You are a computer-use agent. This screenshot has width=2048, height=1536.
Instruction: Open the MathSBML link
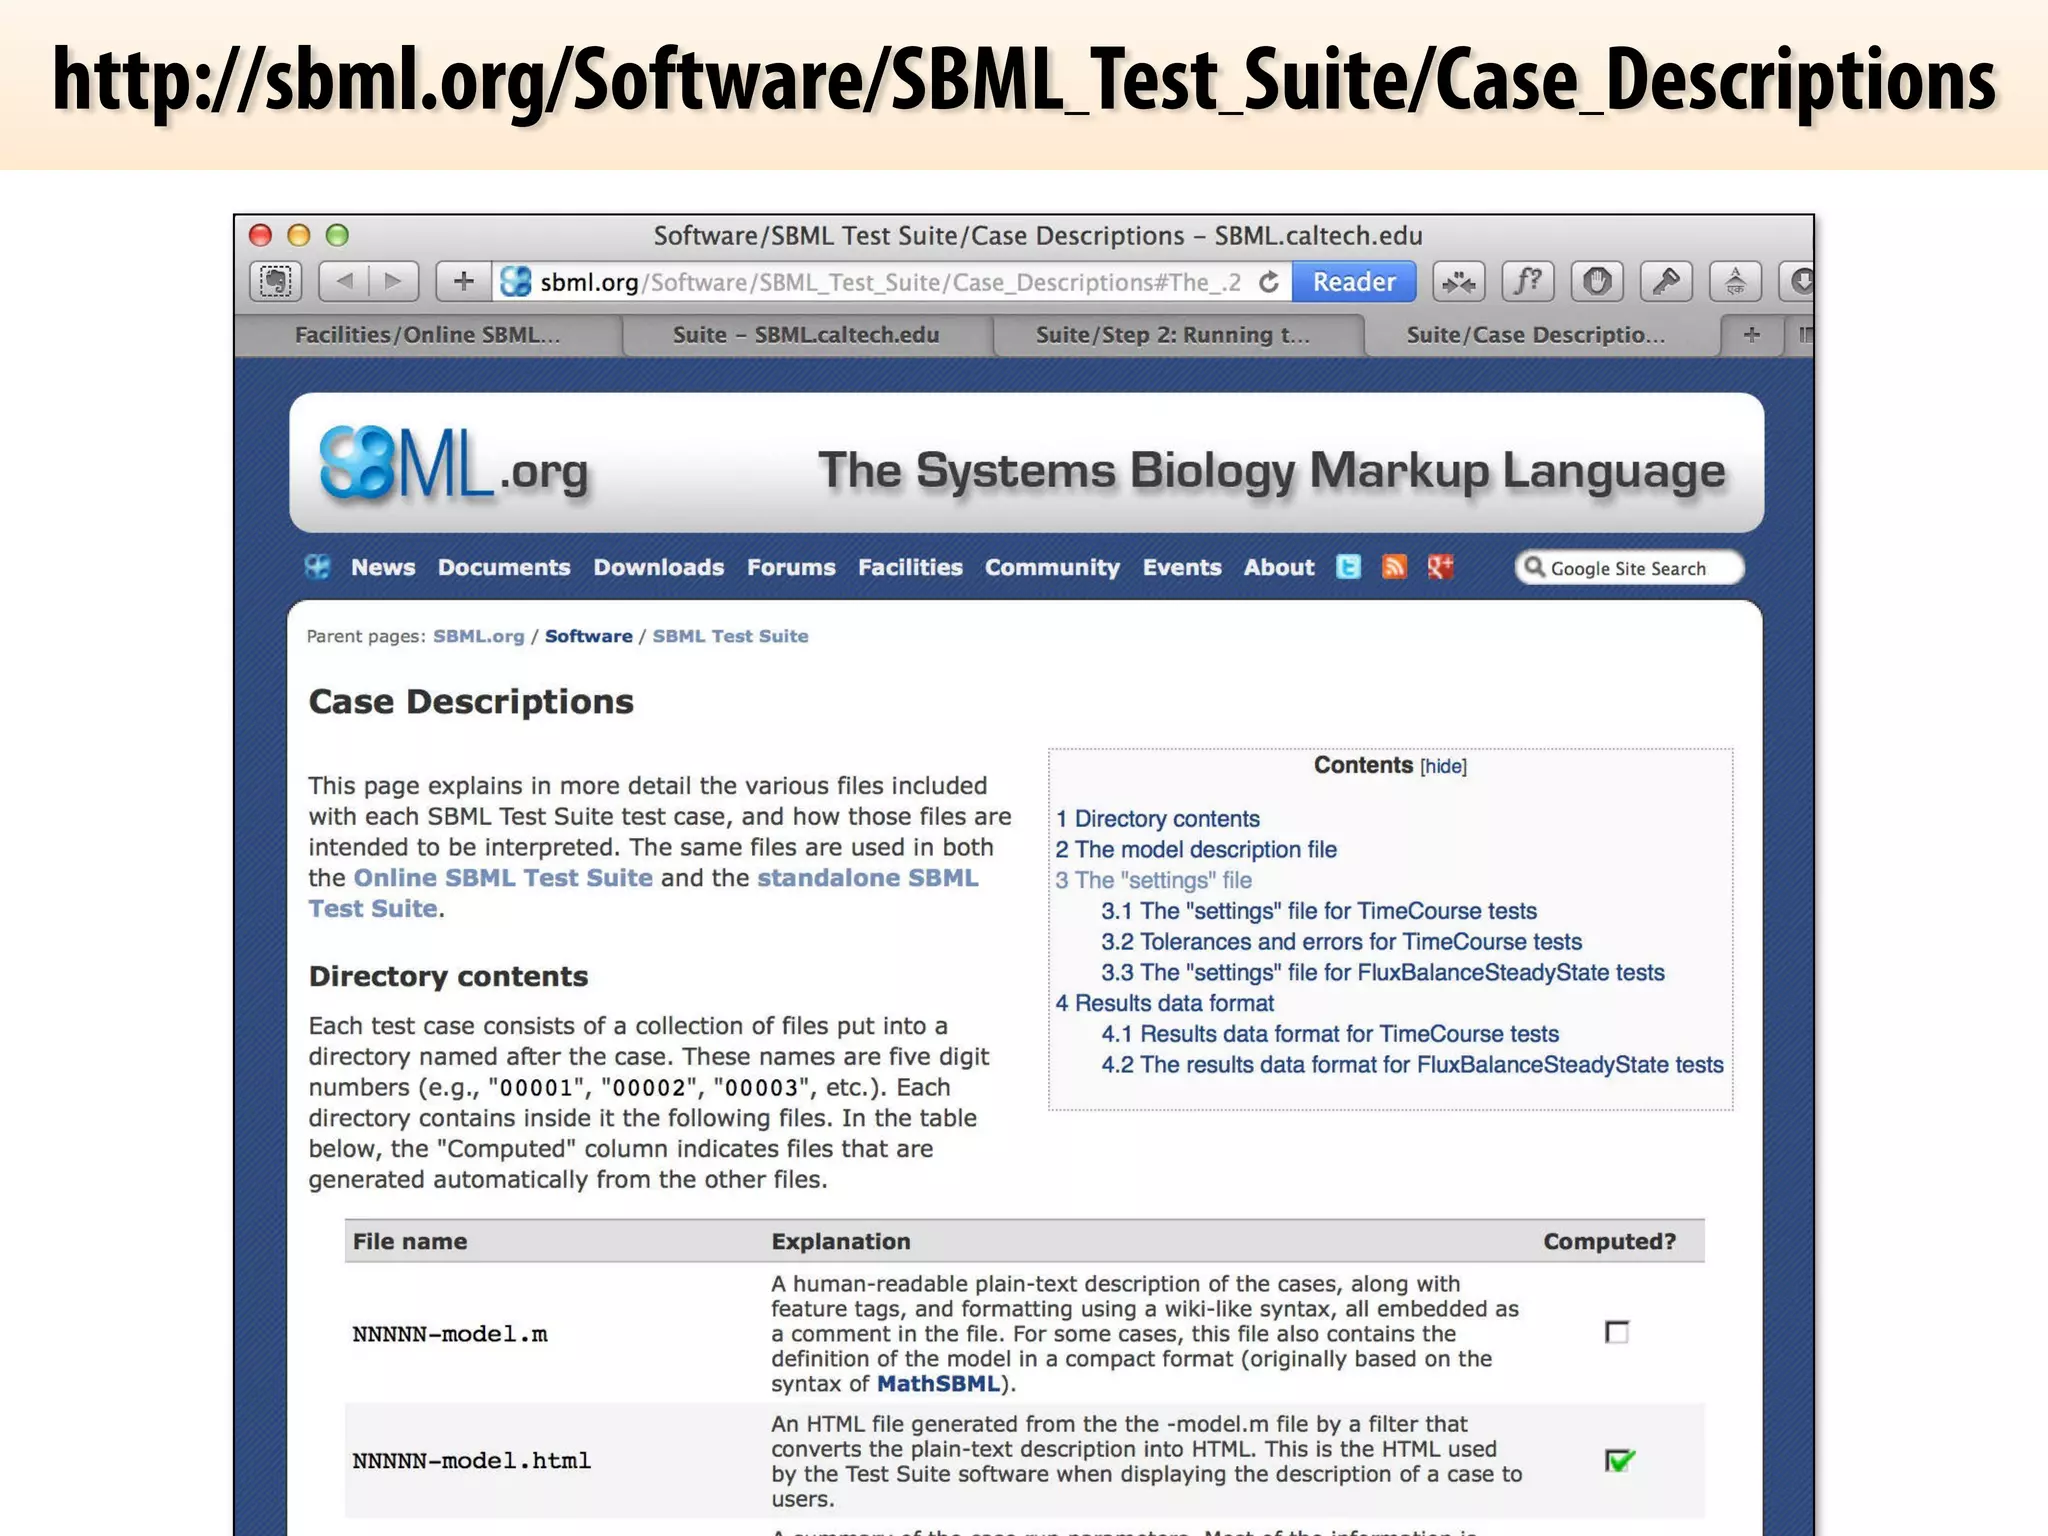(x=938, y=1384)
